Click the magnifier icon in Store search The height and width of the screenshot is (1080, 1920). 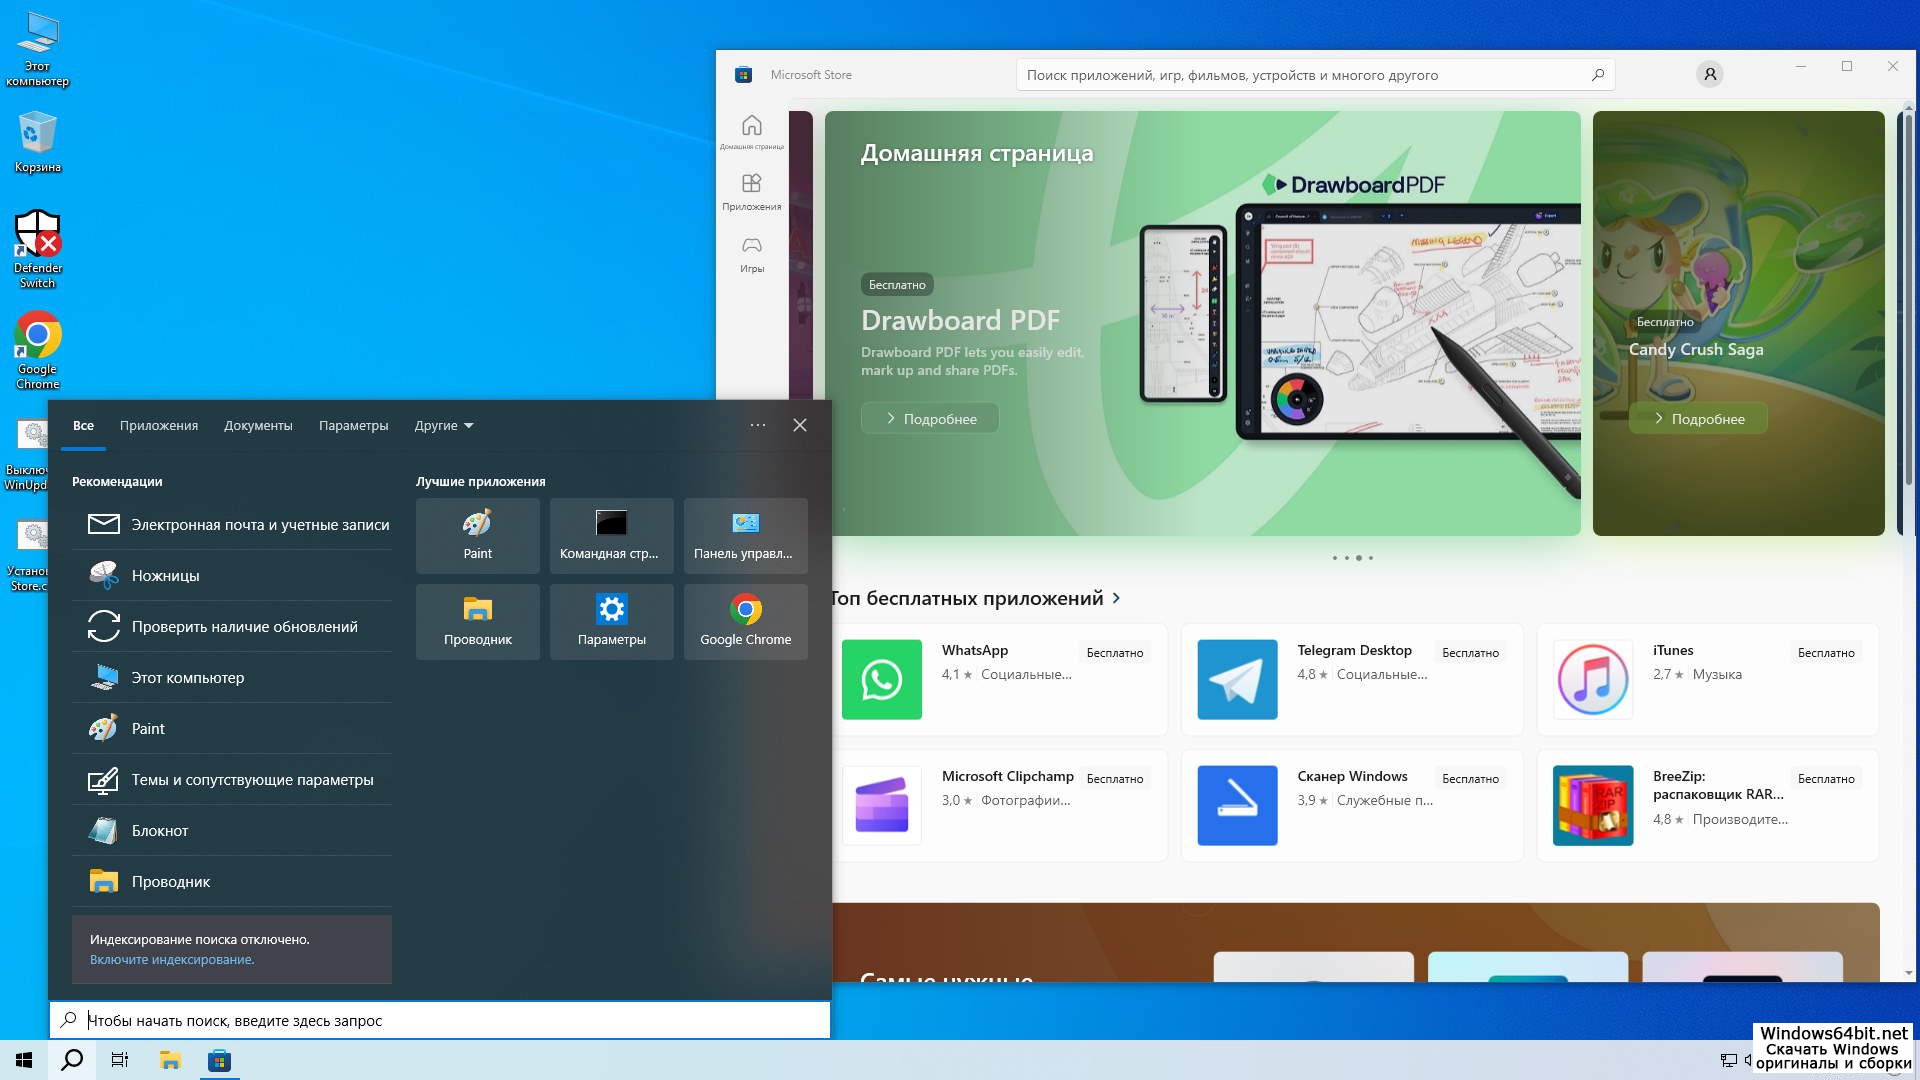(1597, 75)
